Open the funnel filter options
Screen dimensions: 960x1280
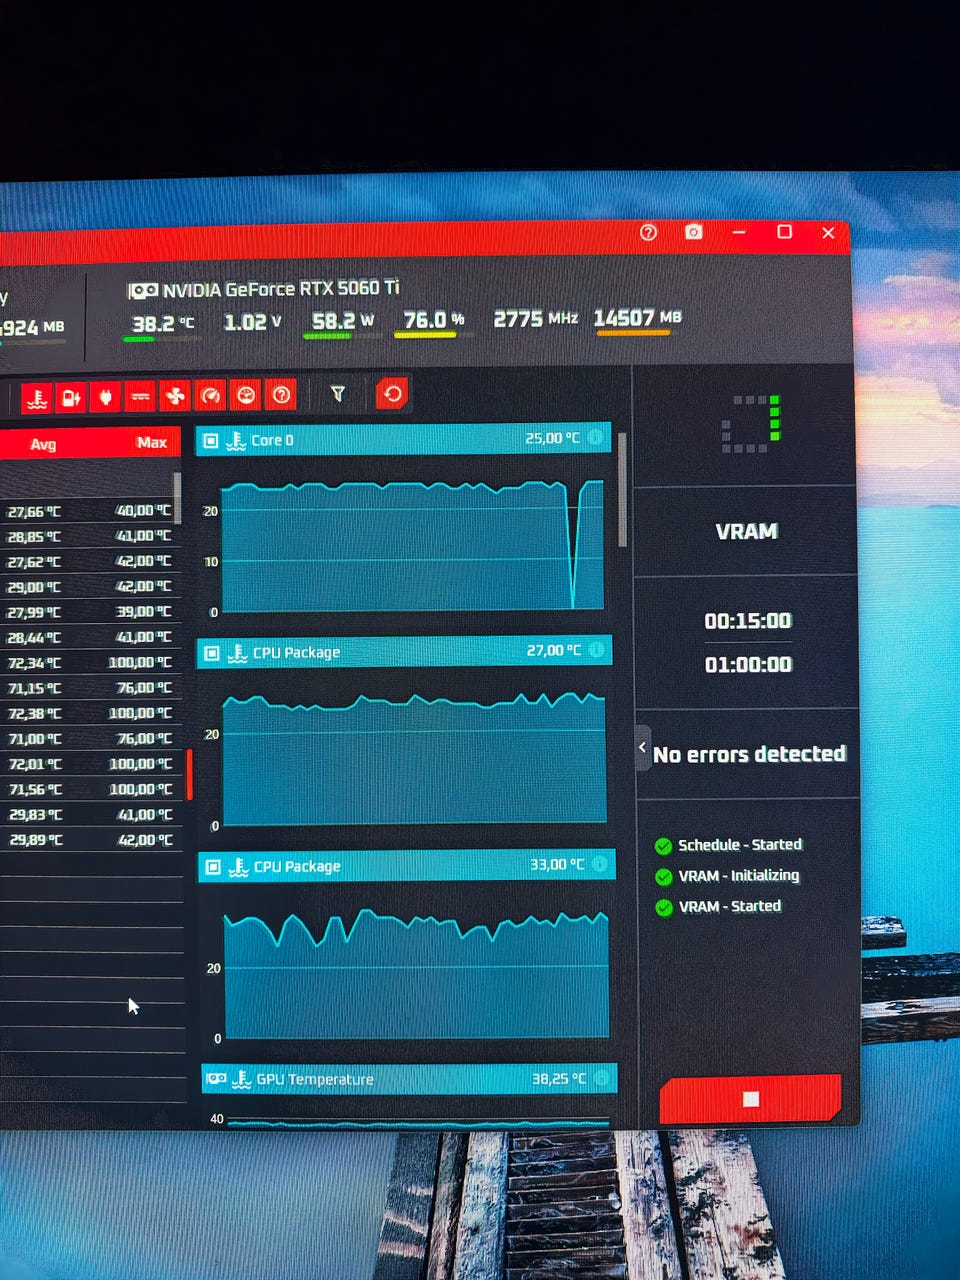(x=338, y=394)
